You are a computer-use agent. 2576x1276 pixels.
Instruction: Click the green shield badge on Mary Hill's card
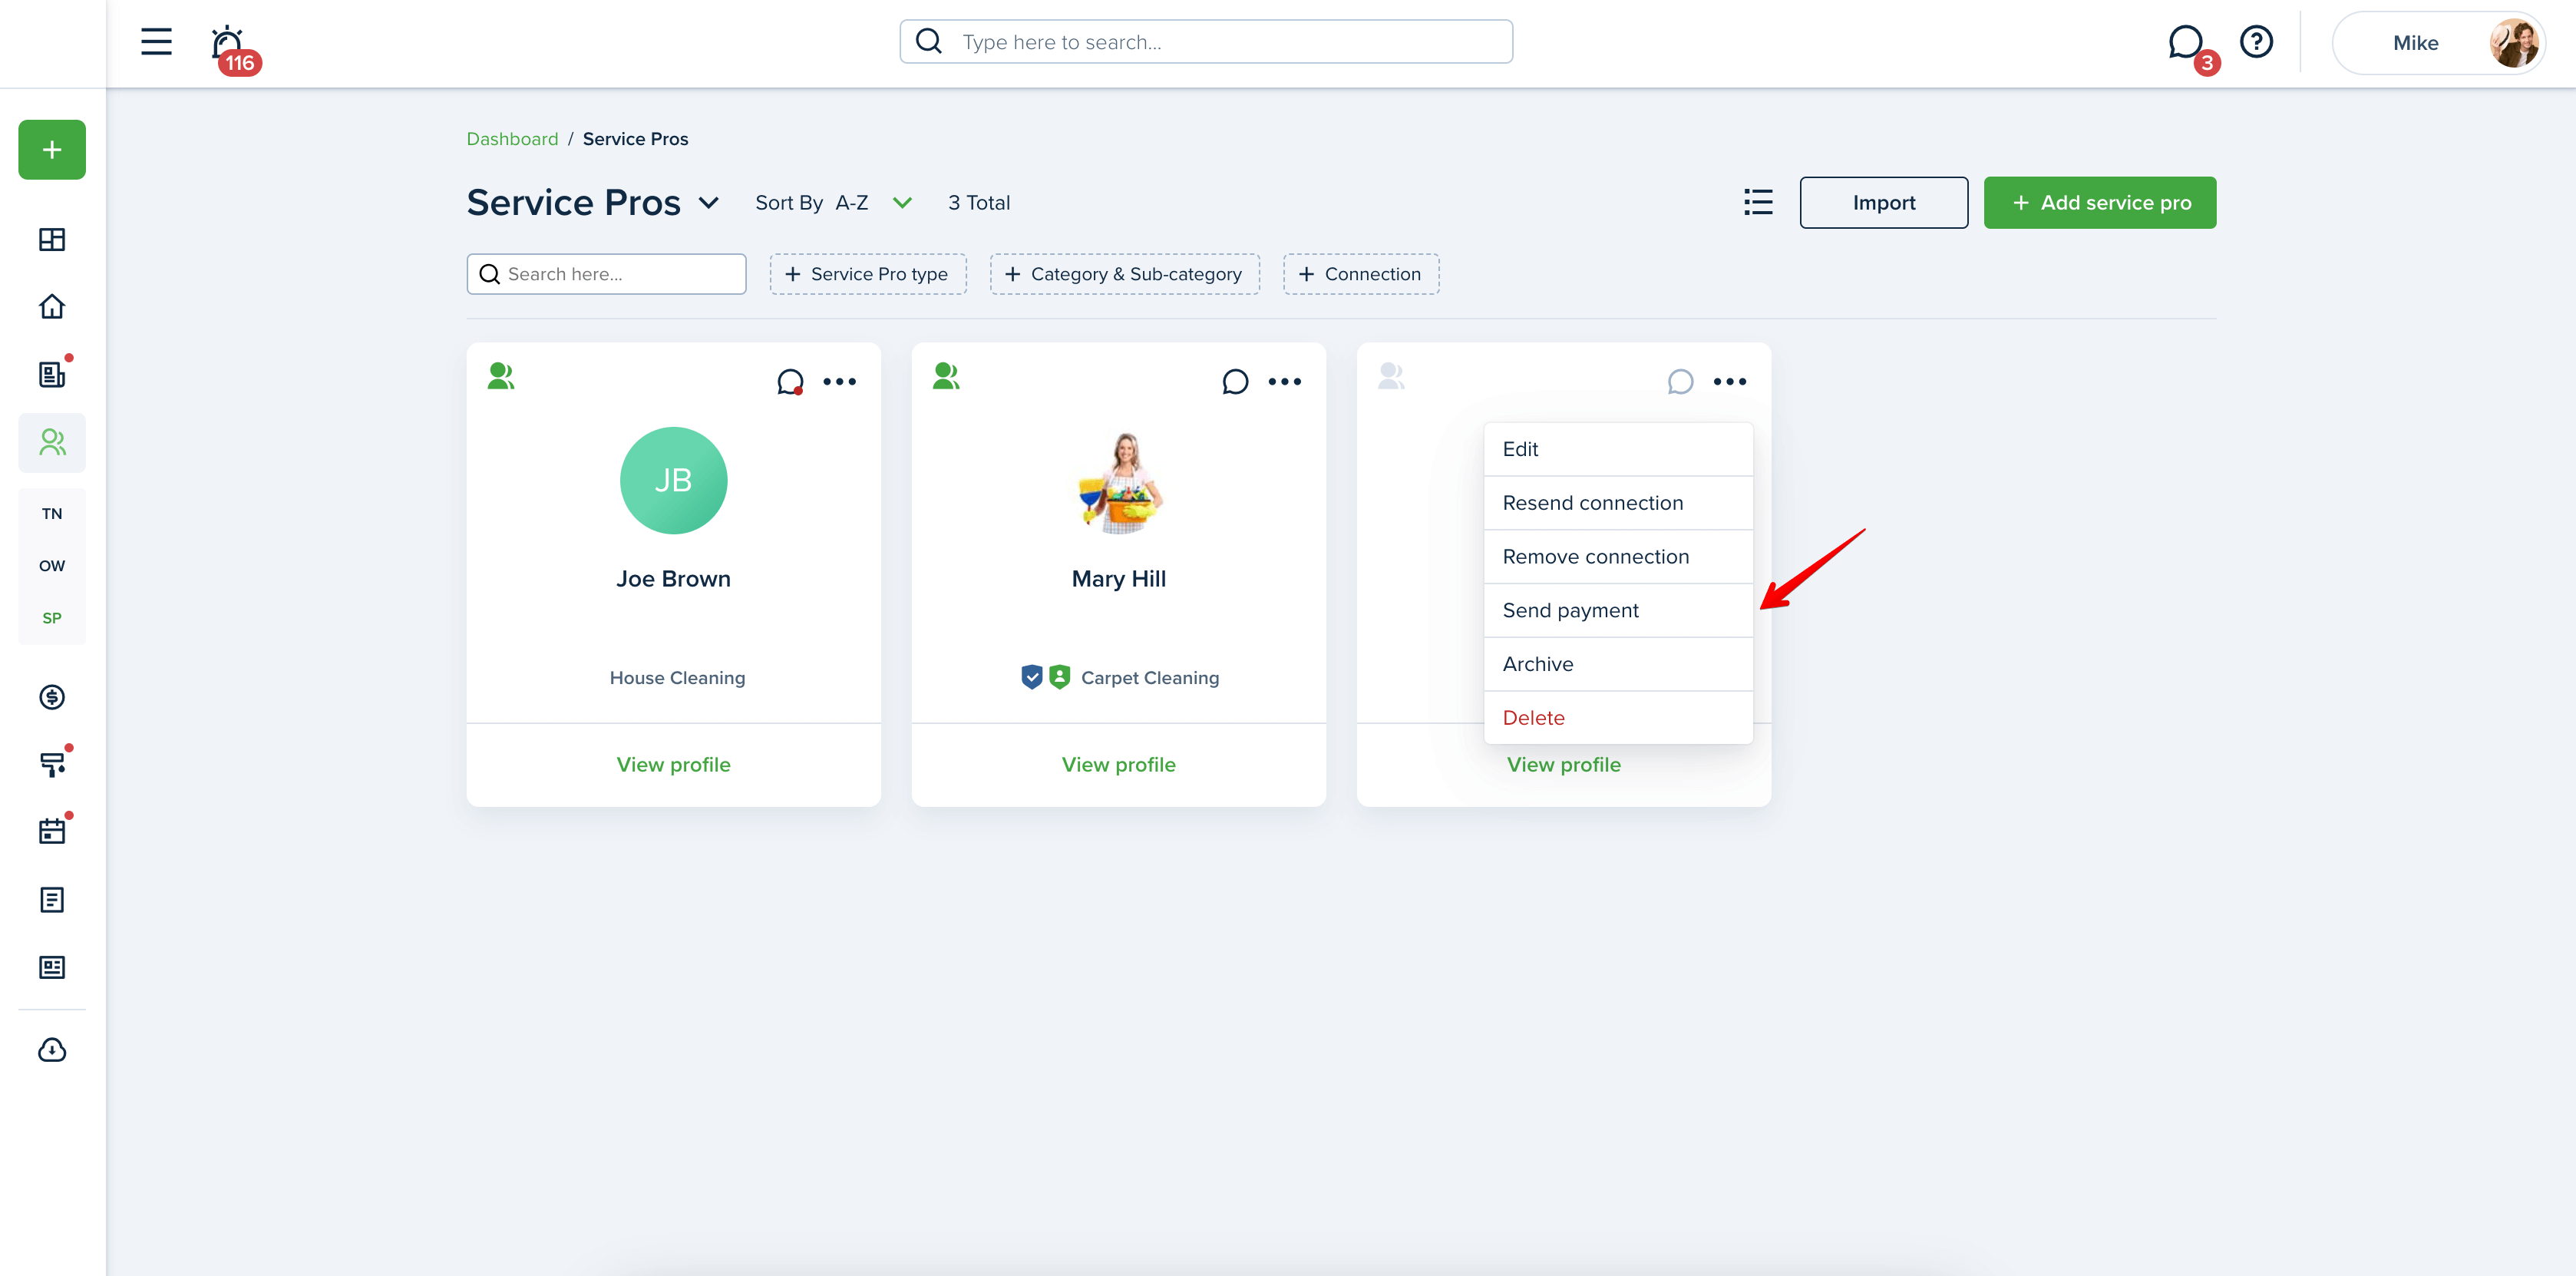coord(1060,677)
